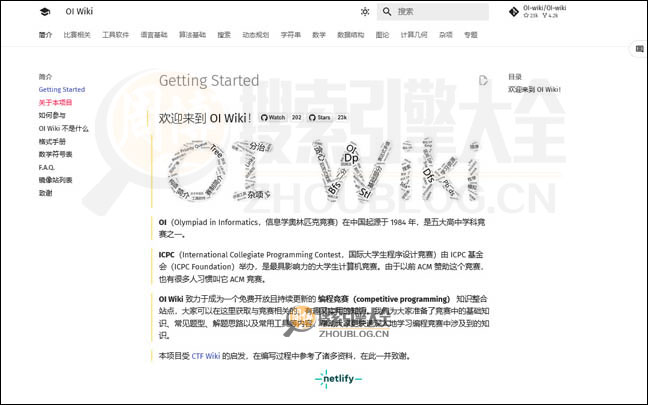This screenshot has width=648, height=405.
Task: Select the 专题 navigation tab
Action: click(x=471, y=35)
